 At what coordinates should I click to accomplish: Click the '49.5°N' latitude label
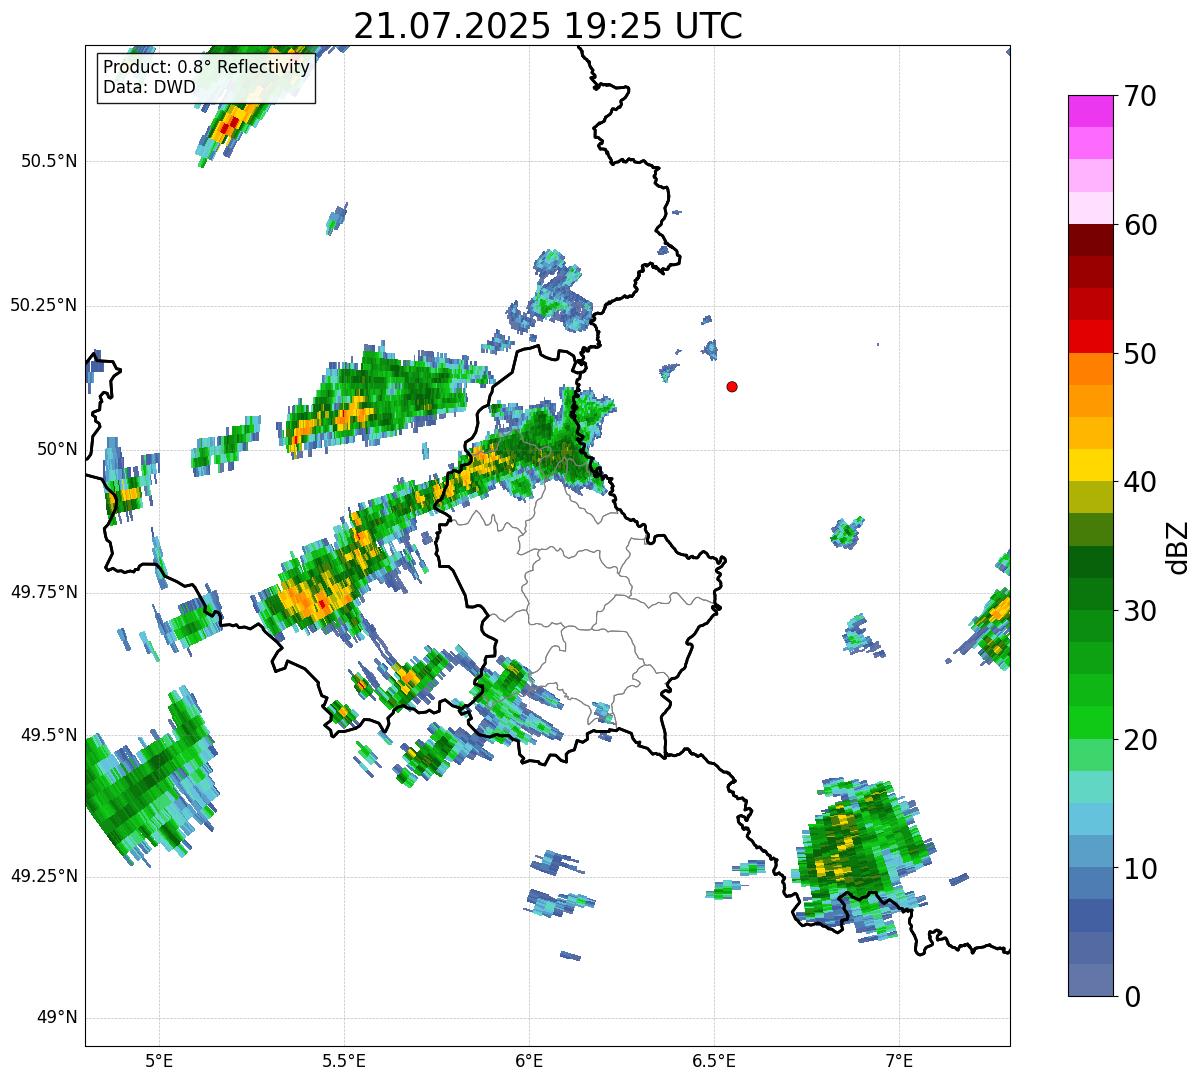49,735
